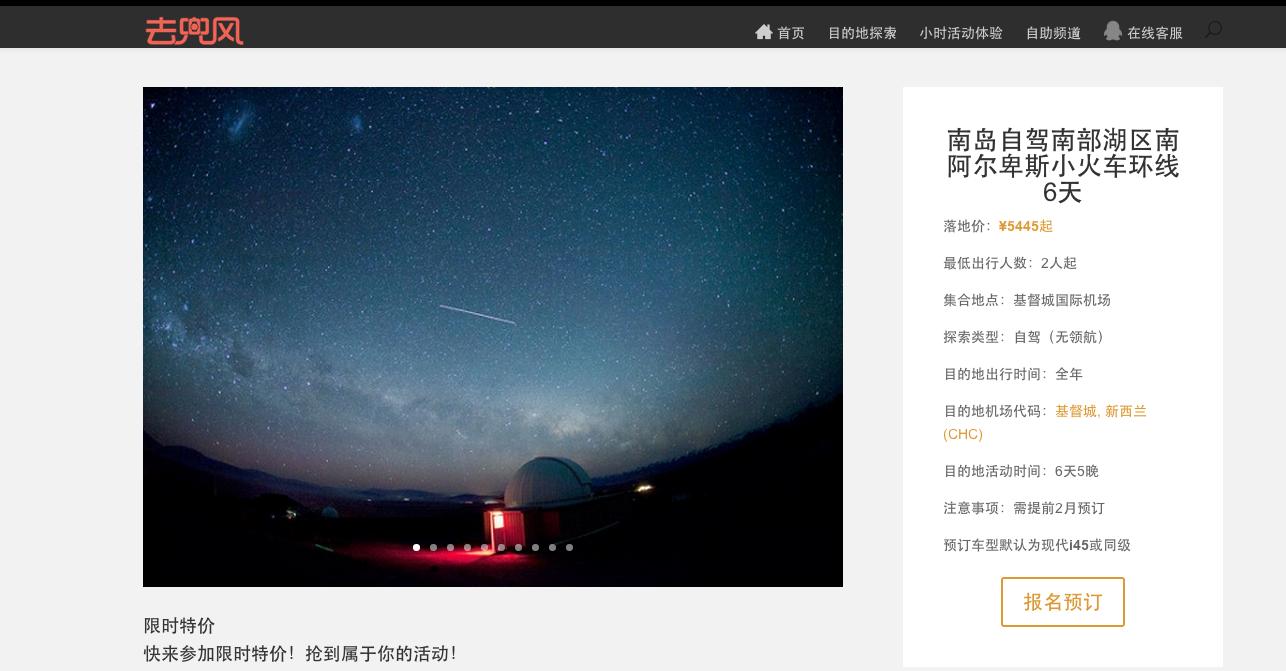
Task: Follow the 基督城, 新西兰 (CHC) airport link
Action: pyautogui.click(x=1045, y=422)
